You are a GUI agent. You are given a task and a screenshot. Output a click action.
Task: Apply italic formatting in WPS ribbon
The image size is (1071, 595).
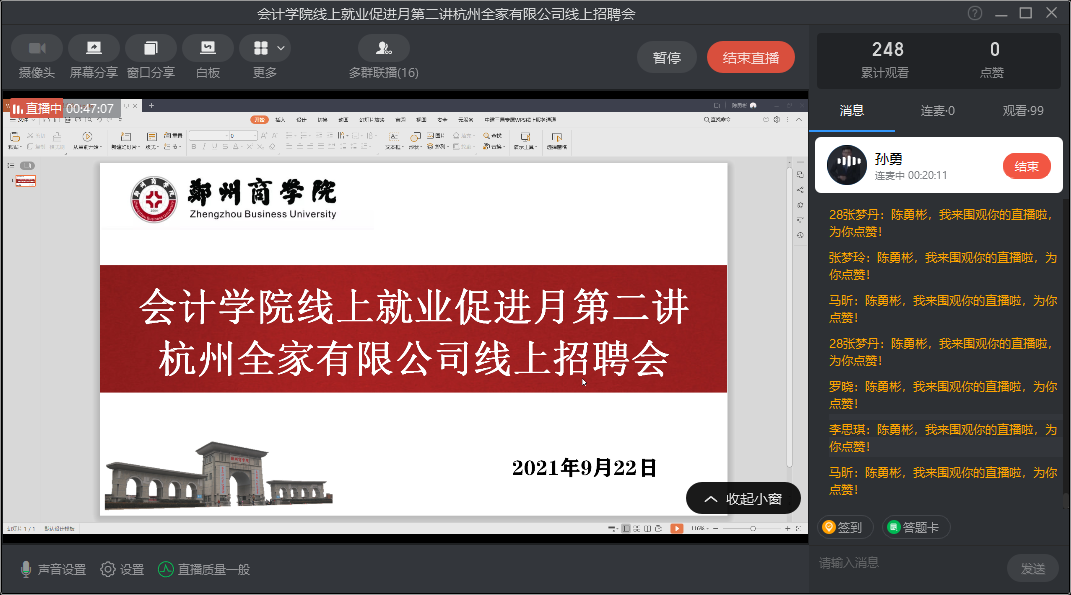(x=204, y=146)
